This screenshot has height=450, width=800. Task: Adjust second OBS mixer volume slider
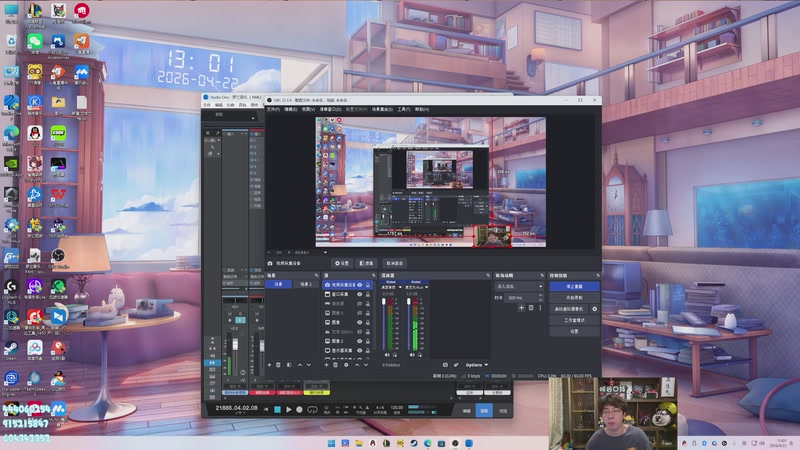(409, 323)
